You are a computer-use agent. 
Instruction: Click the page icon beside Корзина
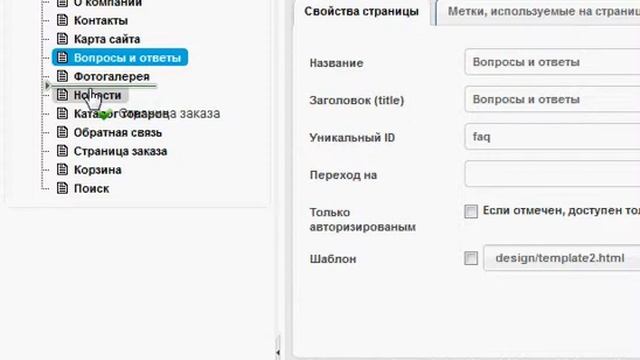tap(62, 169)
